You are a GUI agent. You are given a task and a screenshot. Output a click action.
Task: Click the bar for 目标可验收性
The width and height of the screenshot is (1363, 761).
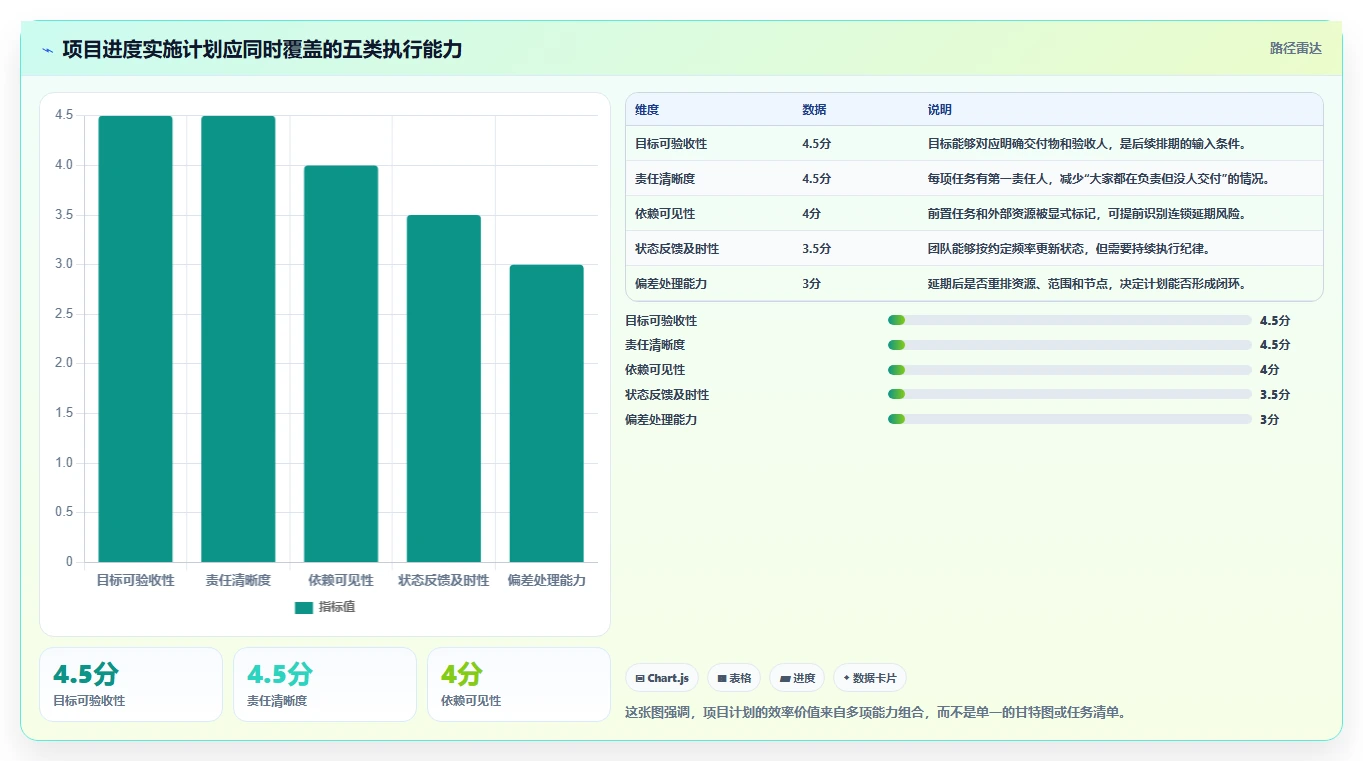click(135, 339)
